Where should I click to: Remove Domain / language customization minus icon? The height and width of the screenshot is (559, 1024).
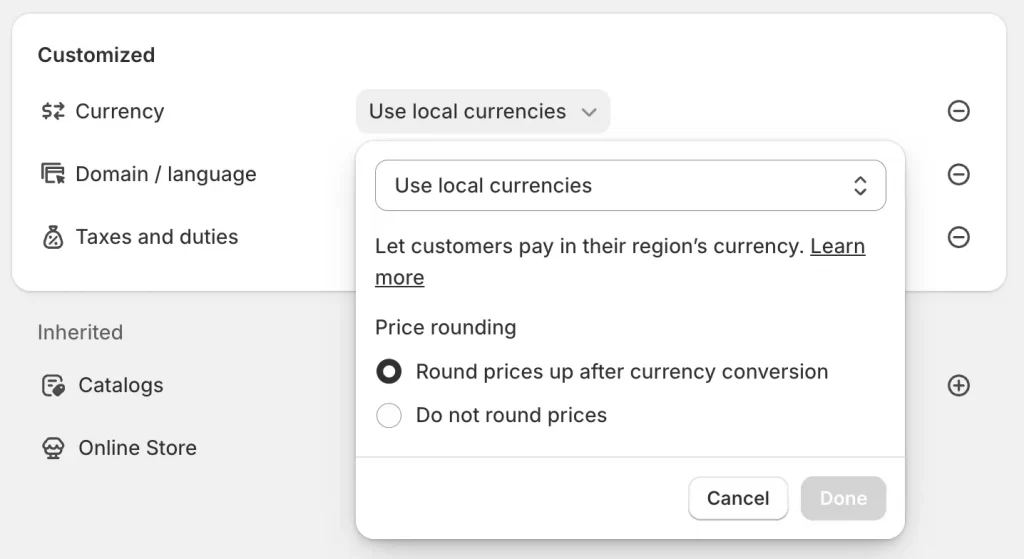pyautogui.click(x=958, y=174)
